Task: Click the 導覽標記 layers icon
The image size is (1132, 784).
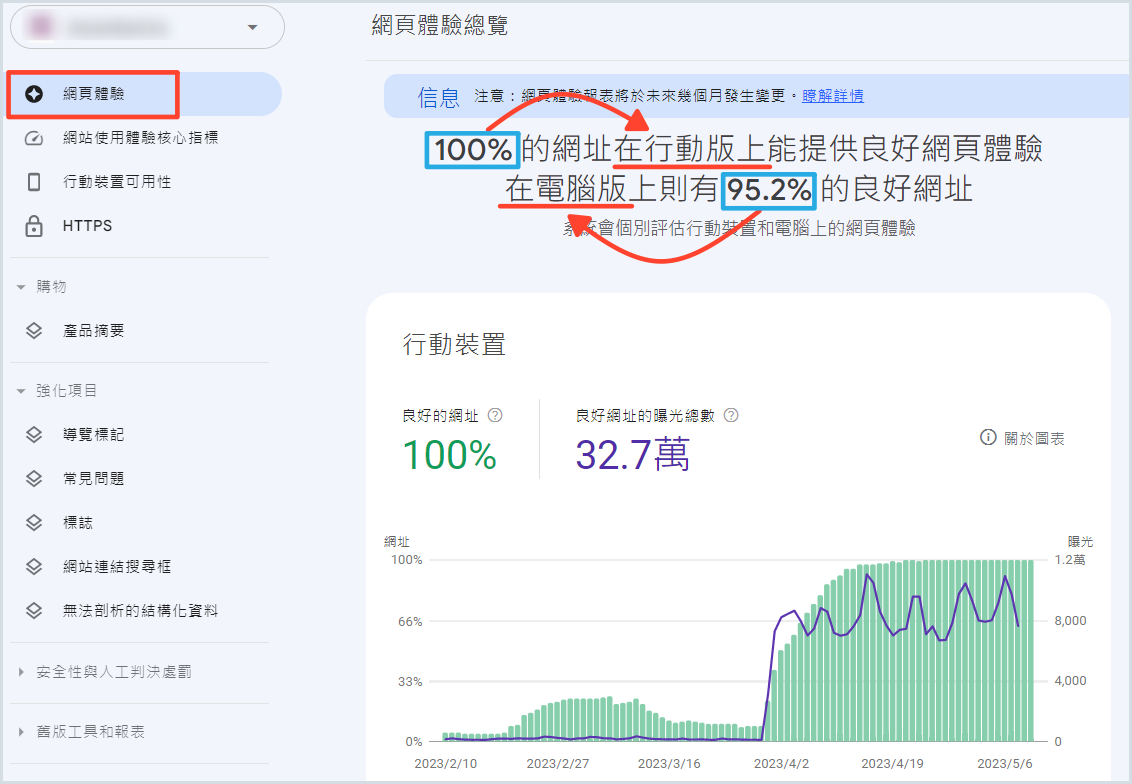Action: click(34, 435)
